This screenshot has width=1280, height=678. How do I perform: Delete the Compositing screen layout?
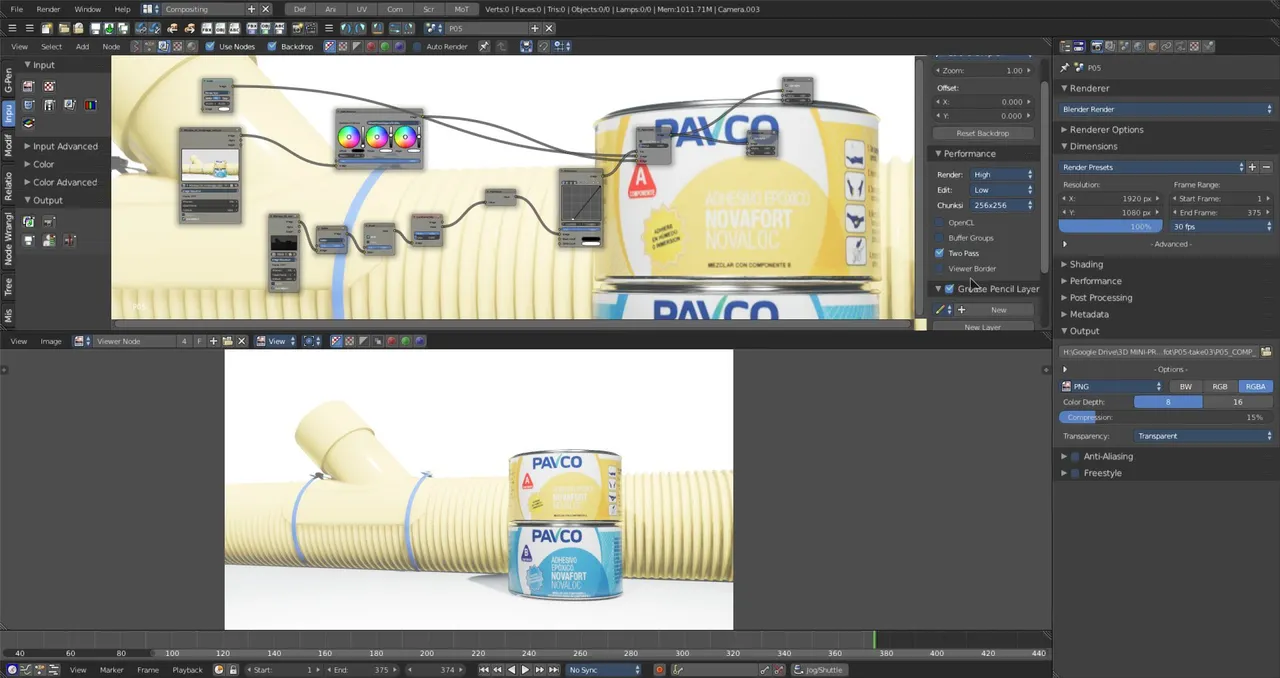point(265,9)
